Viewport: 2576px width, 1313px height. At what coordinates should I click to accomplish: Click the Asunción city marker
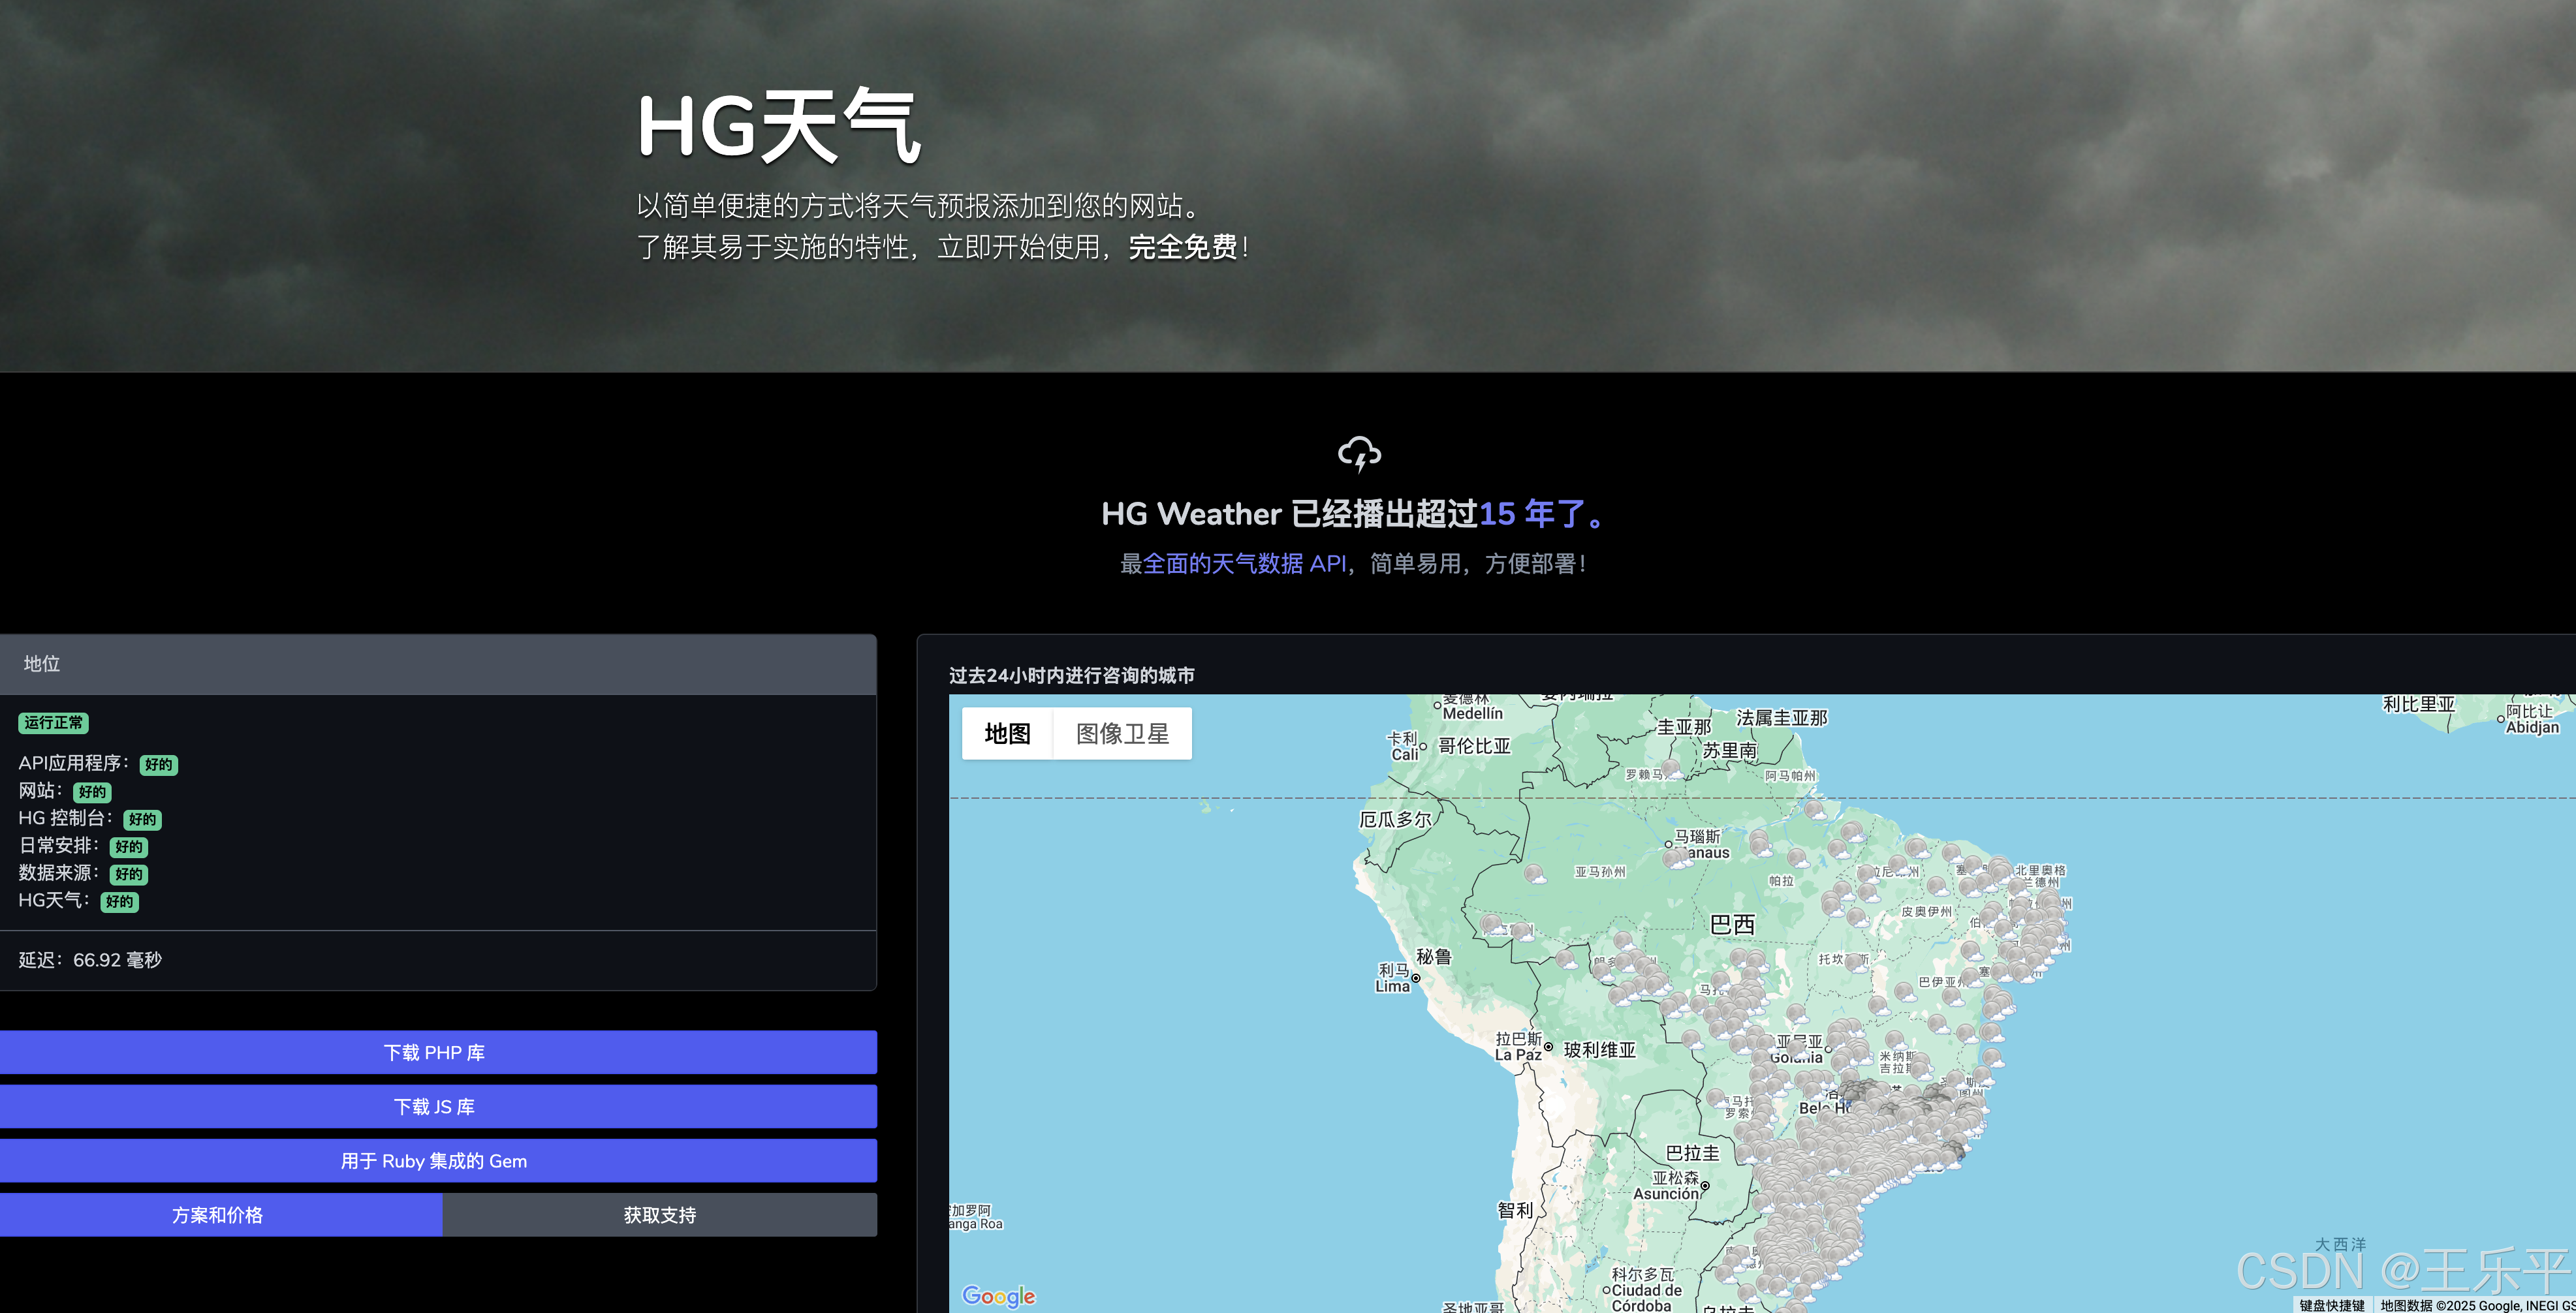pyautogui.click(x=1705, y=1186)
